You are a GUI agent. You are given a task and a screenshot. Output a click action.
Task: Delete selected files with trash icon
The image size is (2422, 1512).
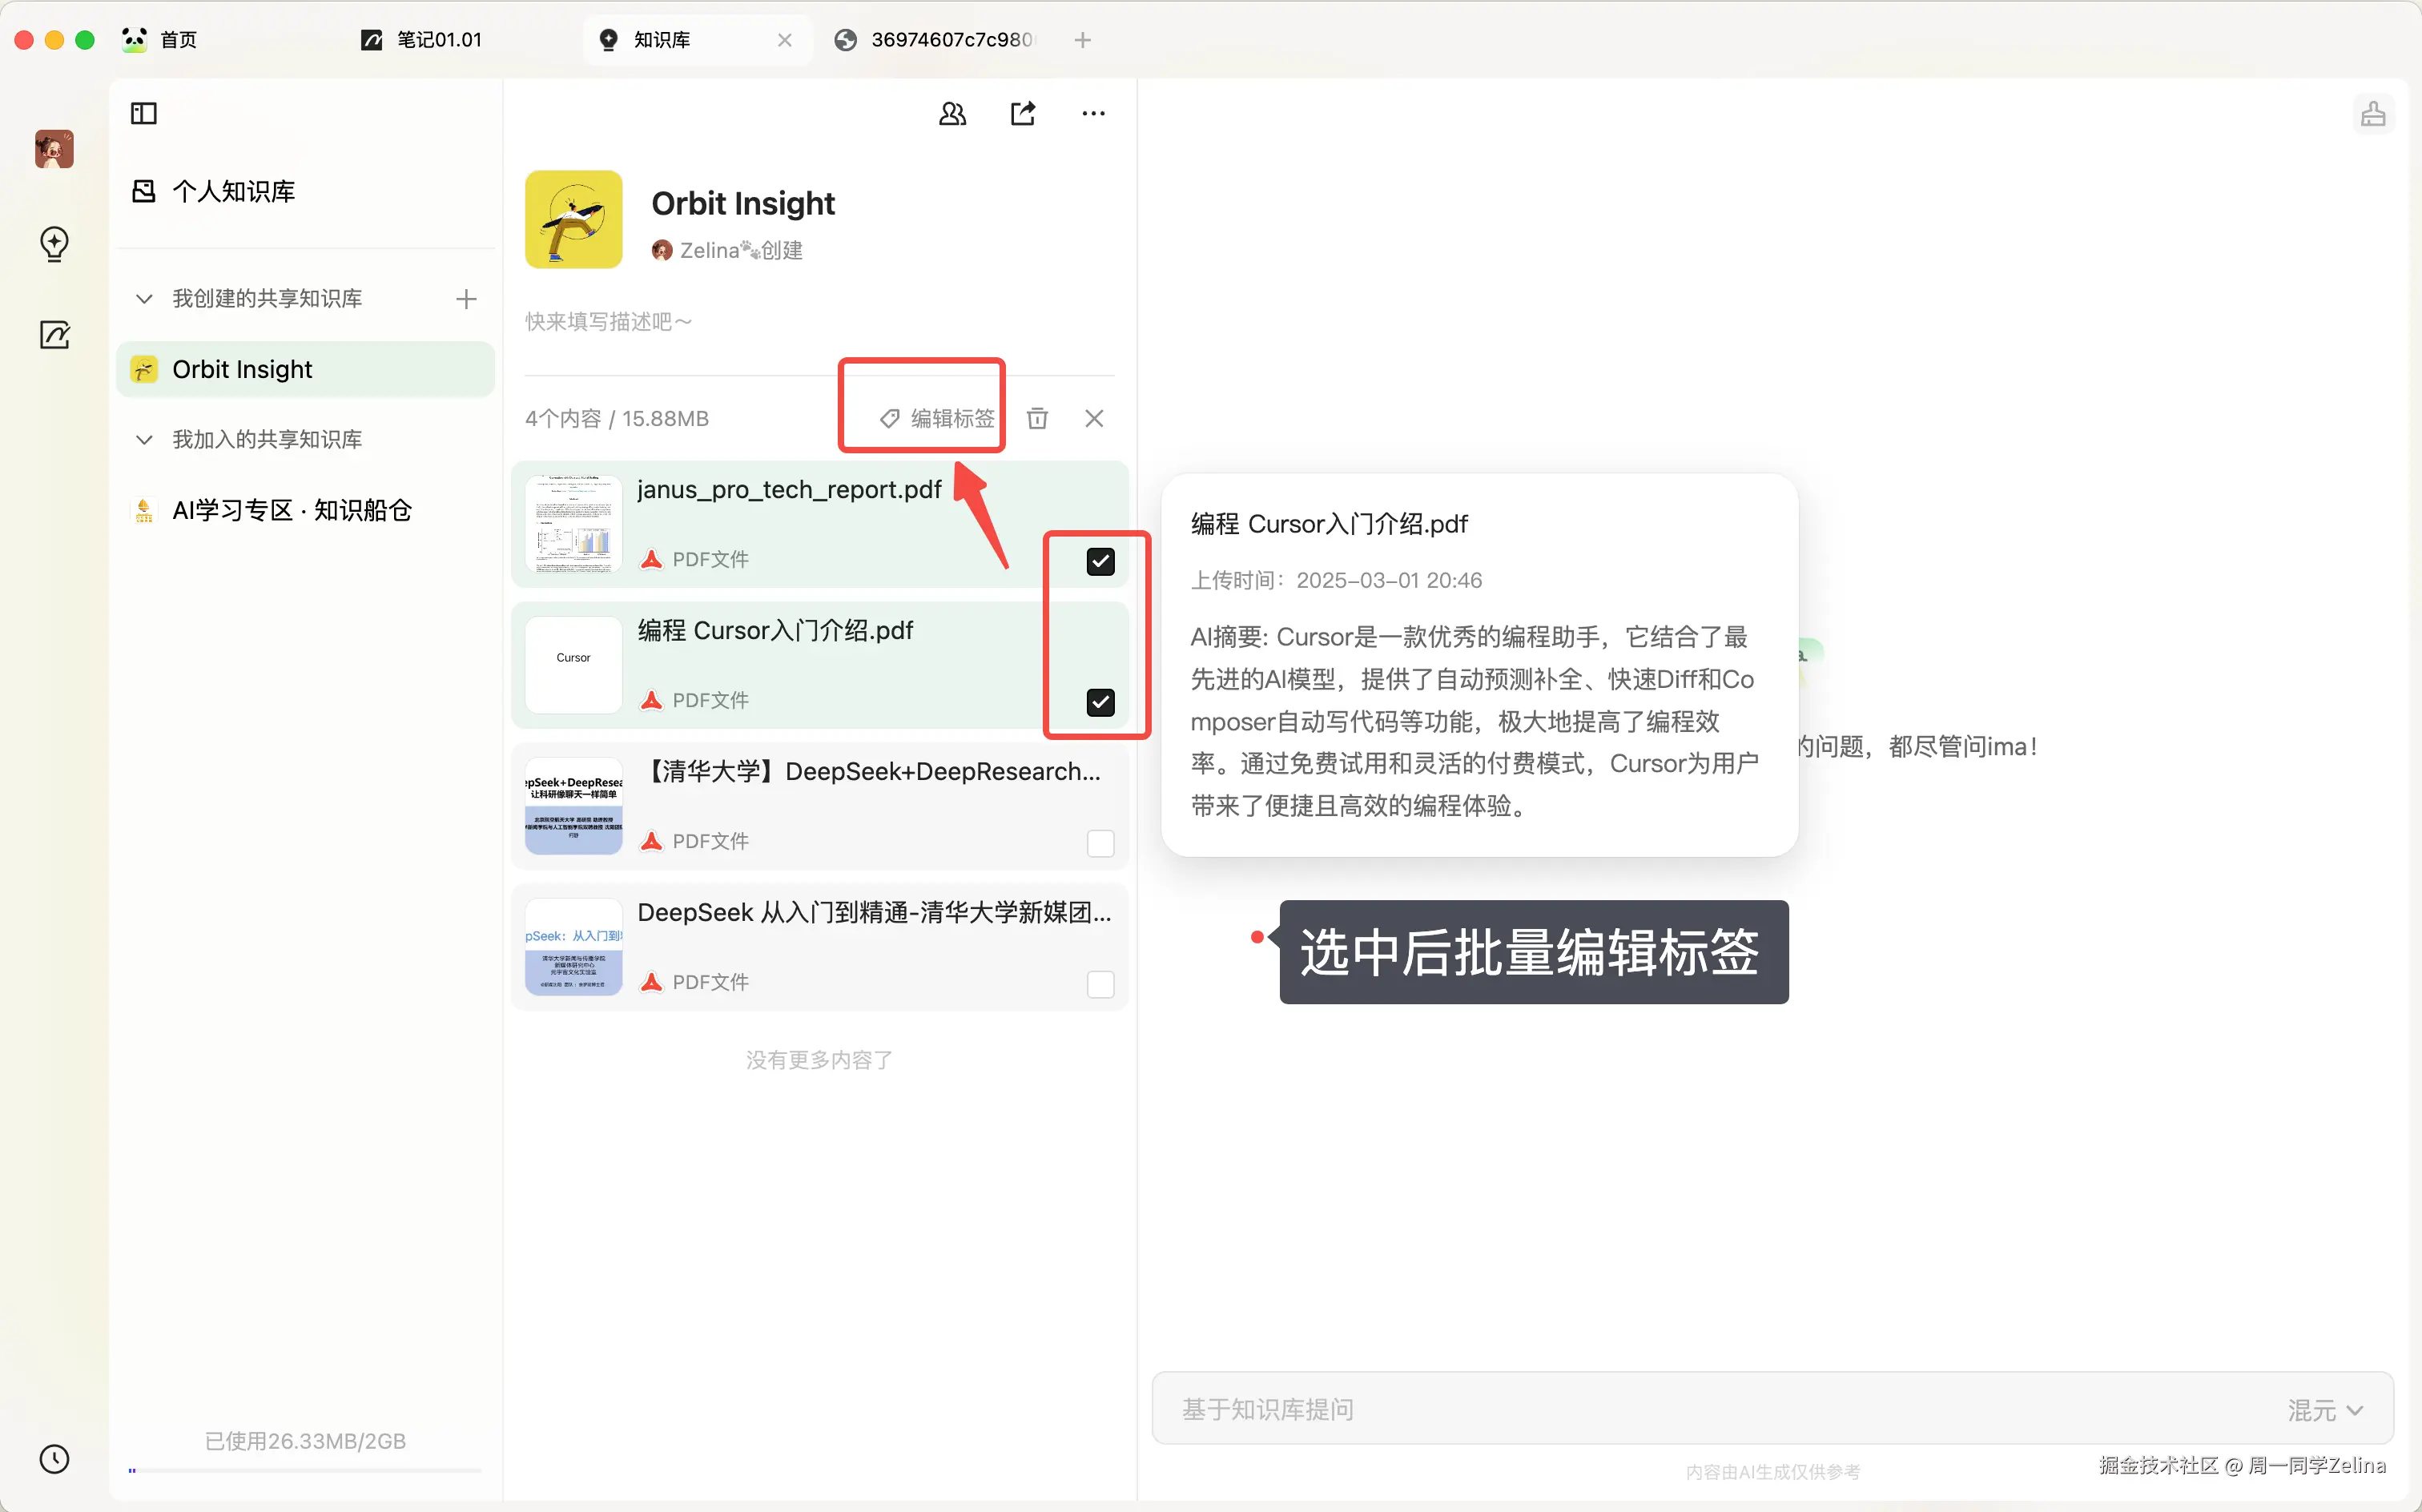click(1037, 418)
